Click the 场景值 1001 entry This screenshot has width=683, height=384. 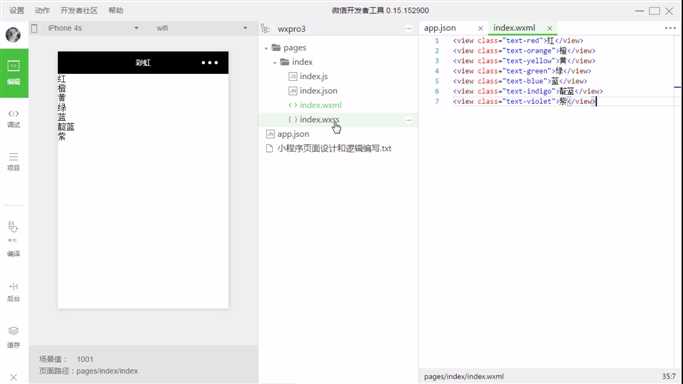[66, 359]
